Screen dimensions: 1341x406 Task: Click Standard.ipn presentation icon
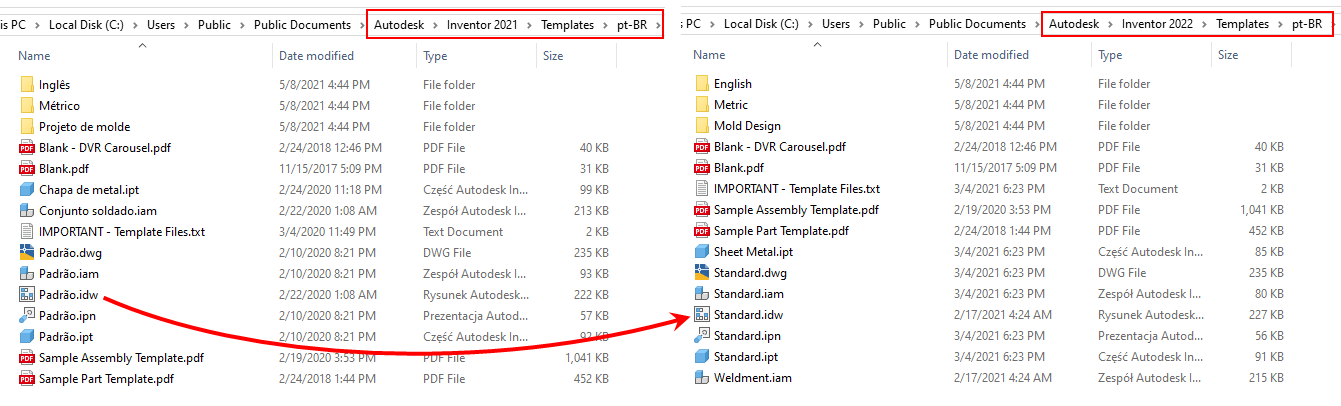[x=702, y=336]
